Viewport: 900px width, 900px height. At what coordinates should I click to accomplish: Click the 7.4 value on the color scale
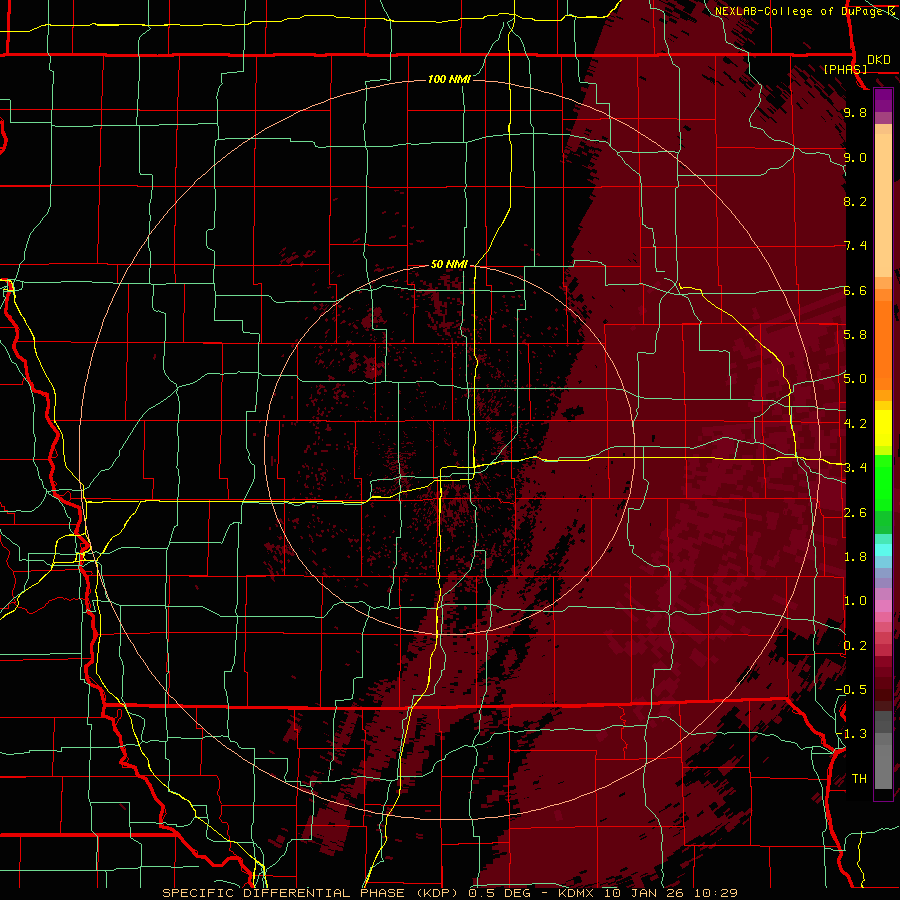[x=855, y=246]
